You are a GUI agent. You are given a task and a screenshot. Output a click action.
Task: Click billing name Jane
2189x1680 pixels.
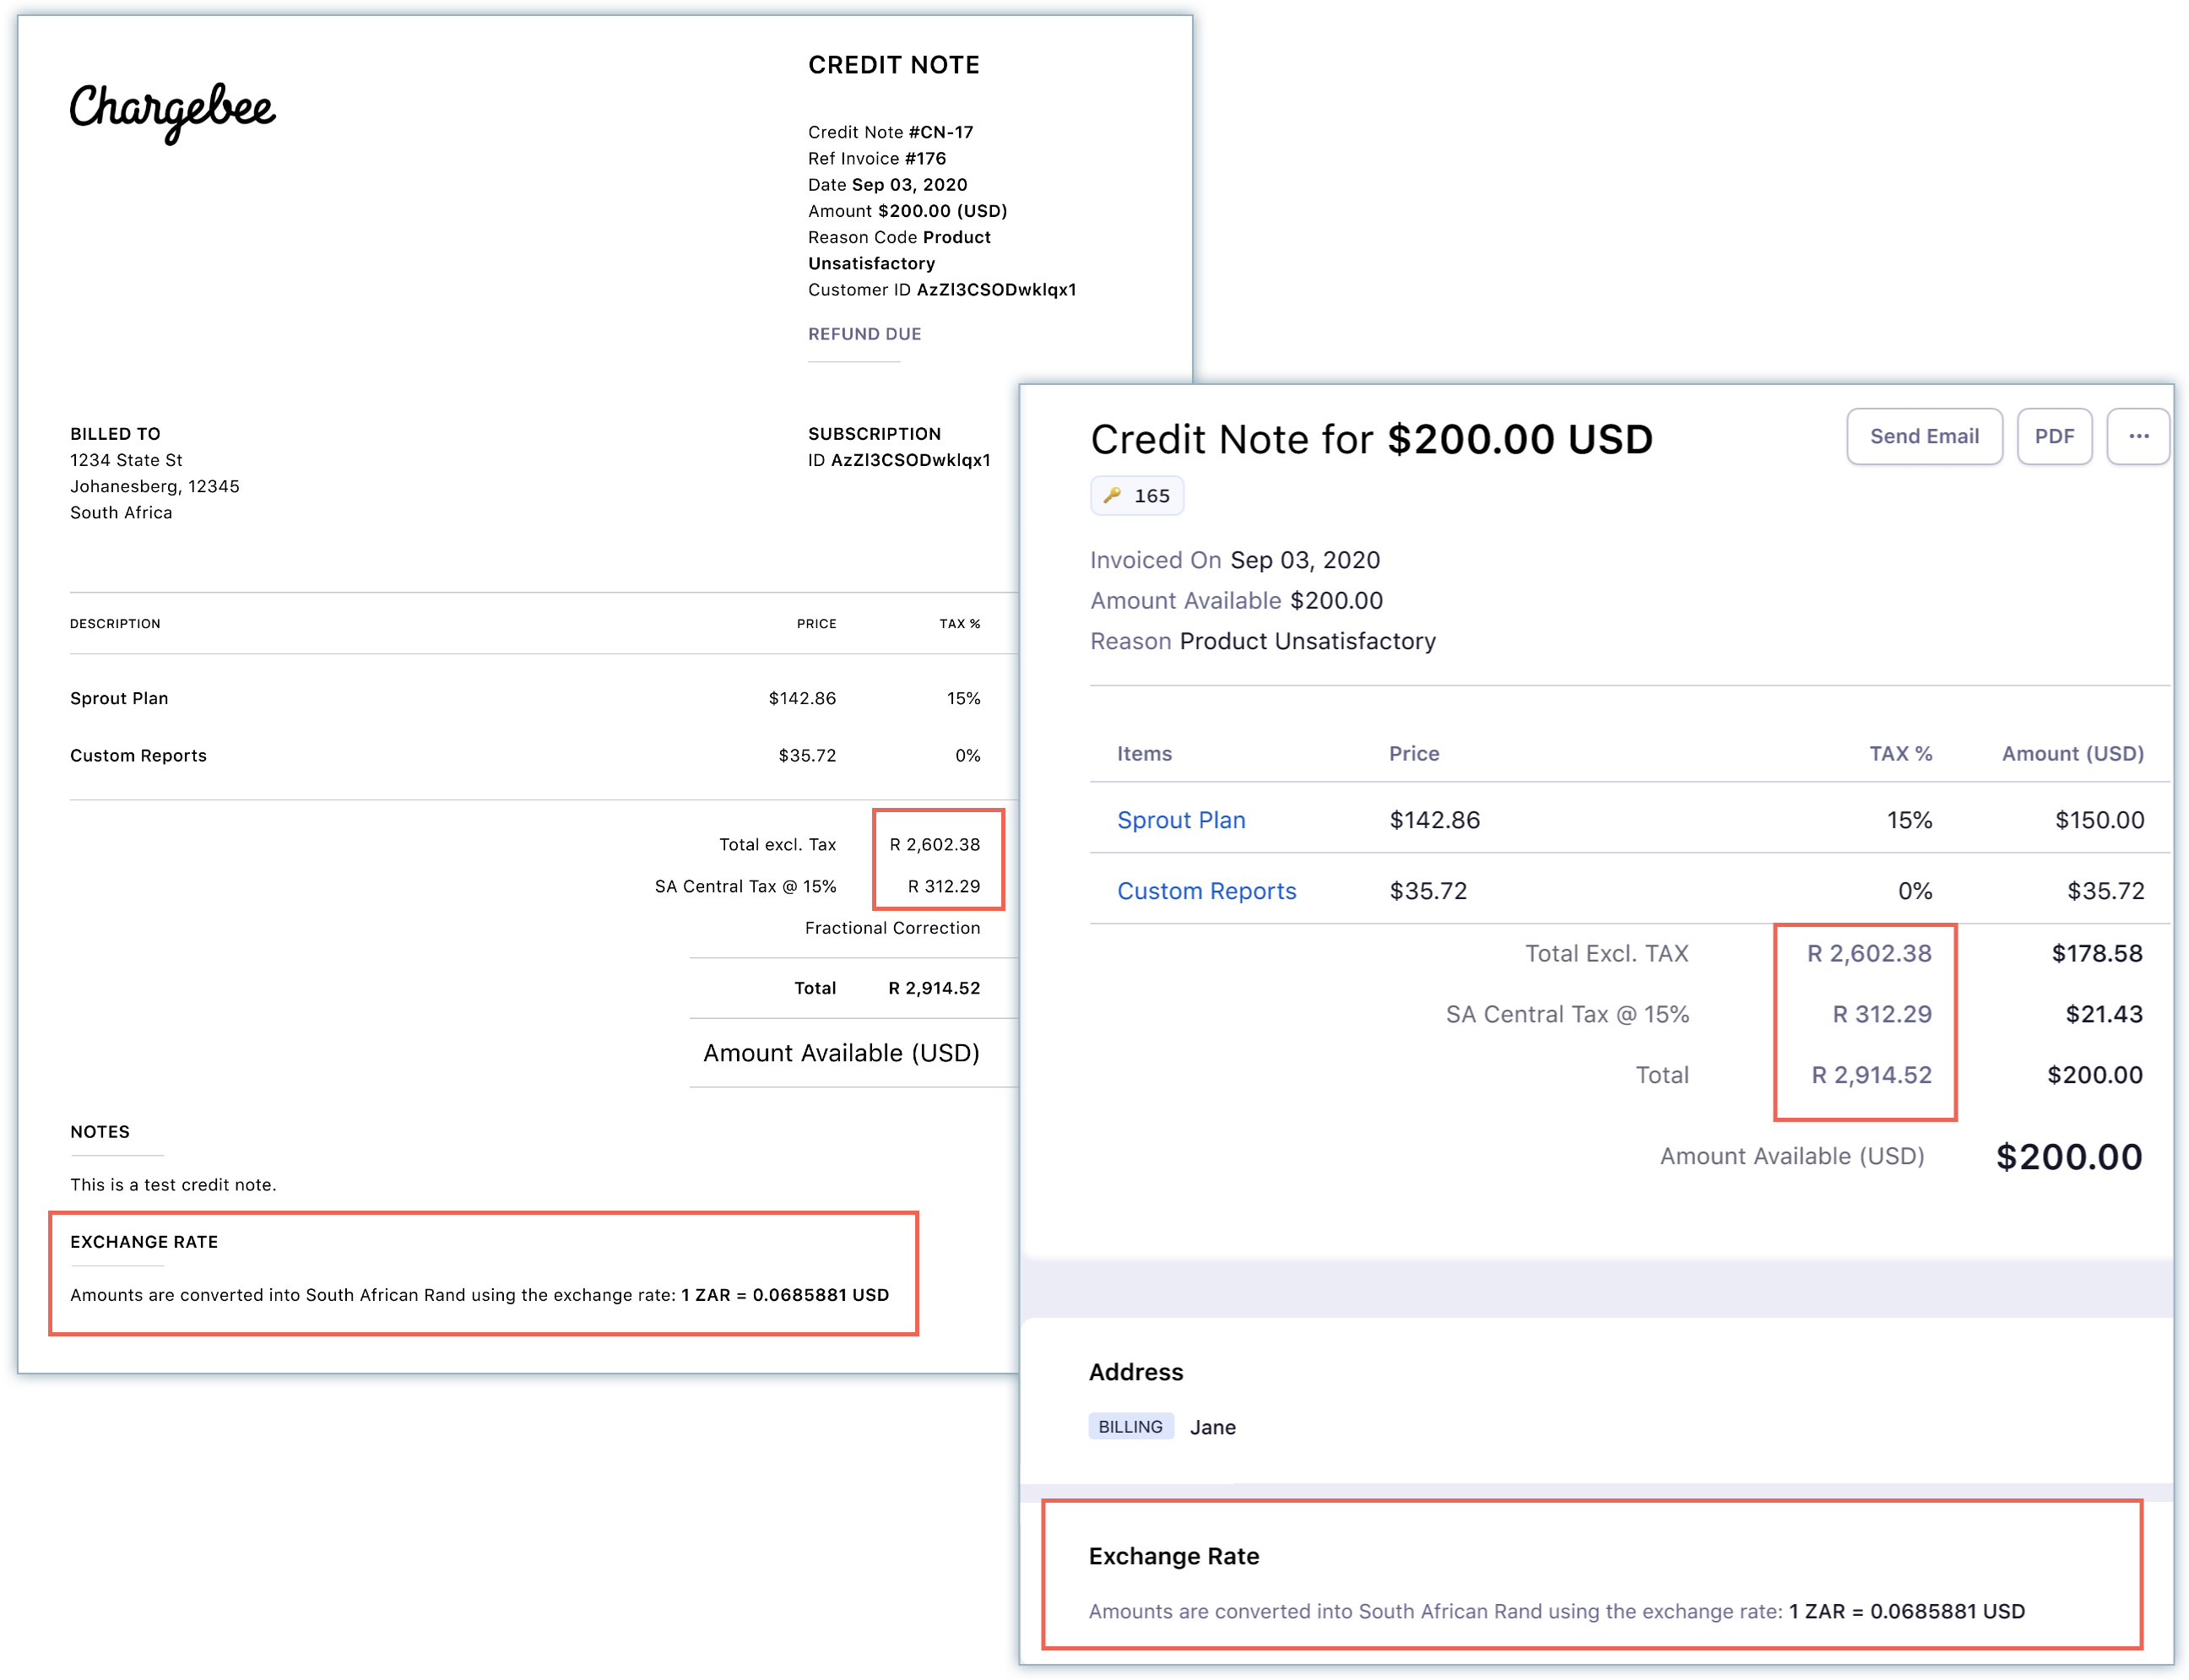point(1212,1428)
